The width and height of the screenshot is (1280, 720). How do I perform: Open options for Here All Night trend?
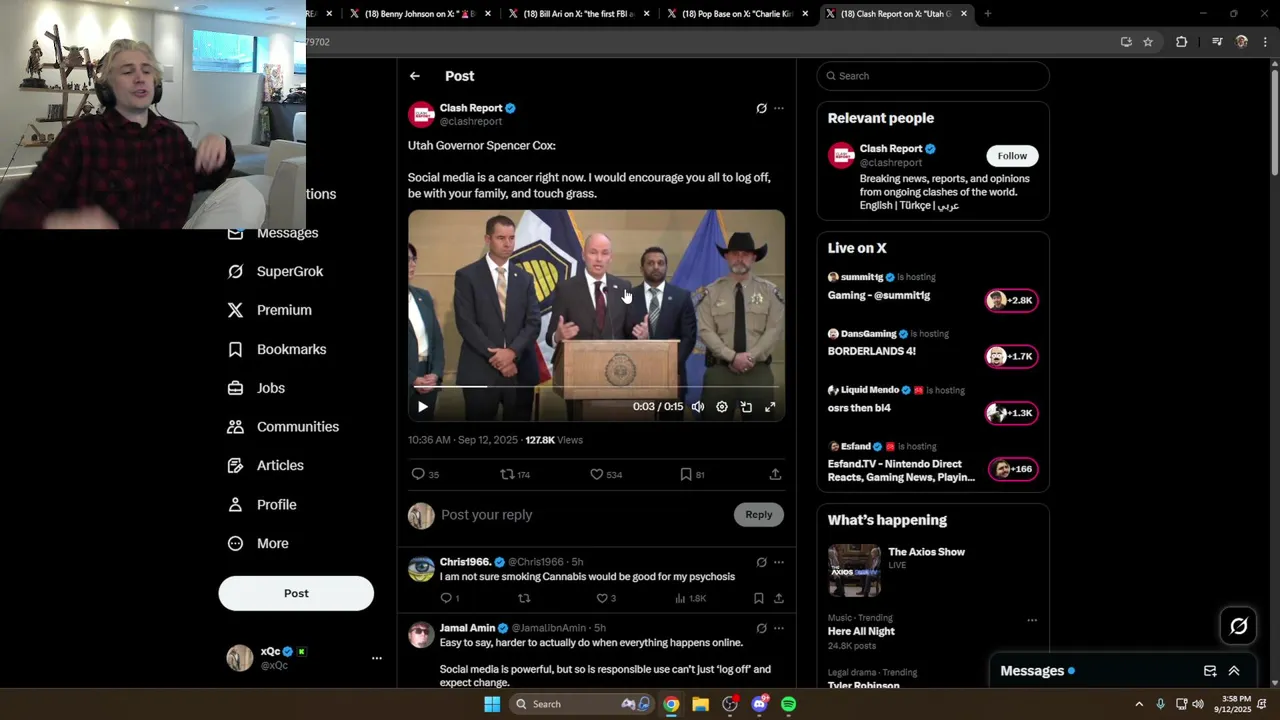coord(1032,620)
